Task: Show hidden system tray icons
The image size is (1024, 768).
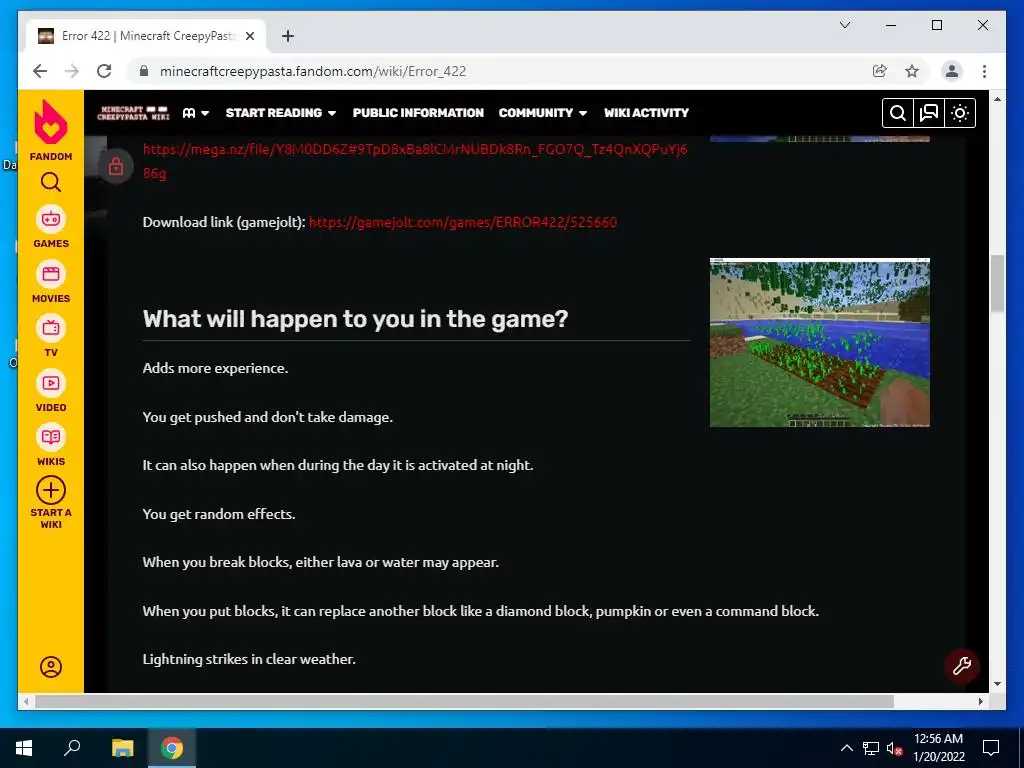Action: point(846,748)
